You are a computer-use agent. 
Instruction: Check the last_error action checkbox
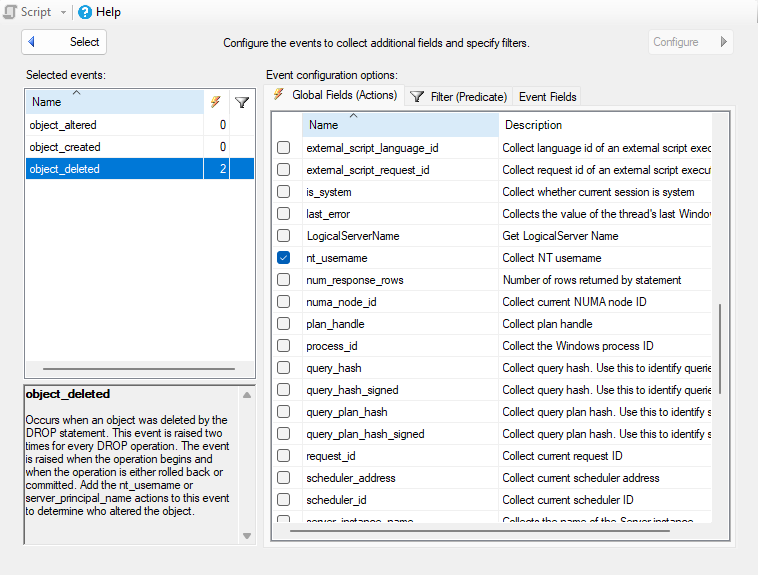click(284, 214)
